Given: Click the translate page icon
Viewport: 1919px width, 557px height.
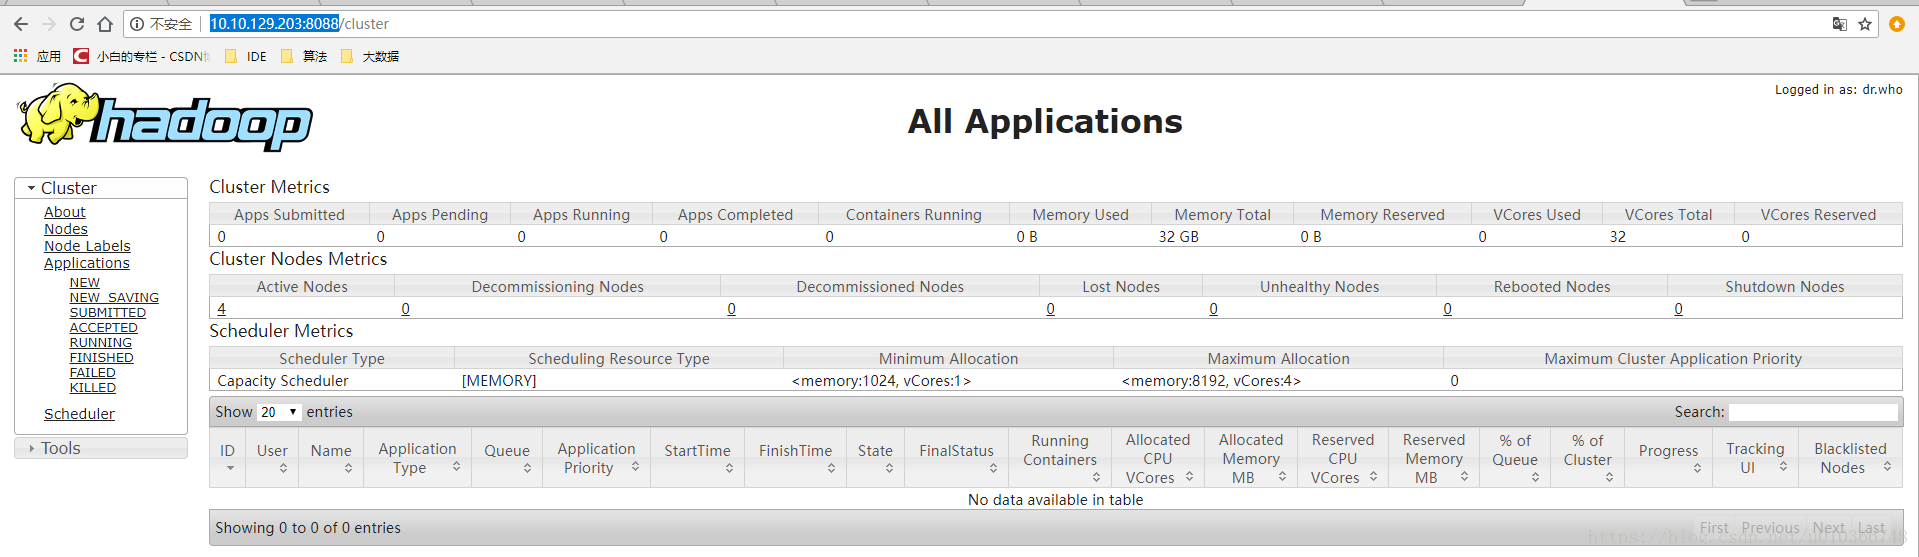Looking at the screenshot, I should click(1839, 24).
